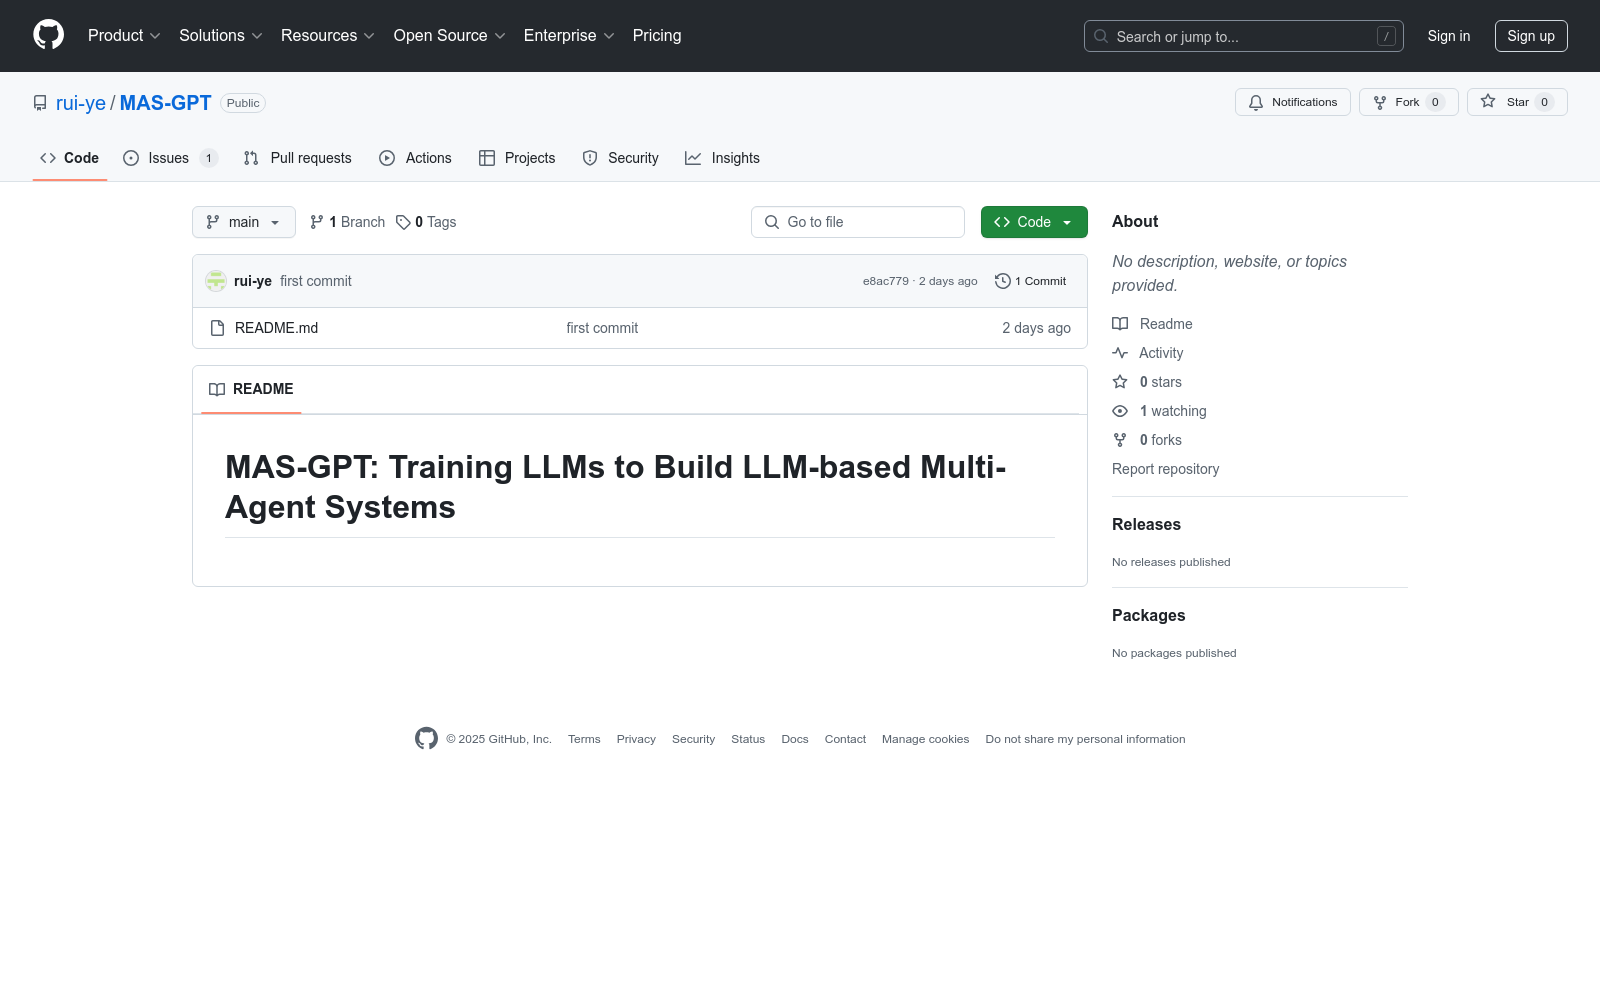Switch to the Issues tab
The height and width of the screenshot is (1000, 1600).
170,158
